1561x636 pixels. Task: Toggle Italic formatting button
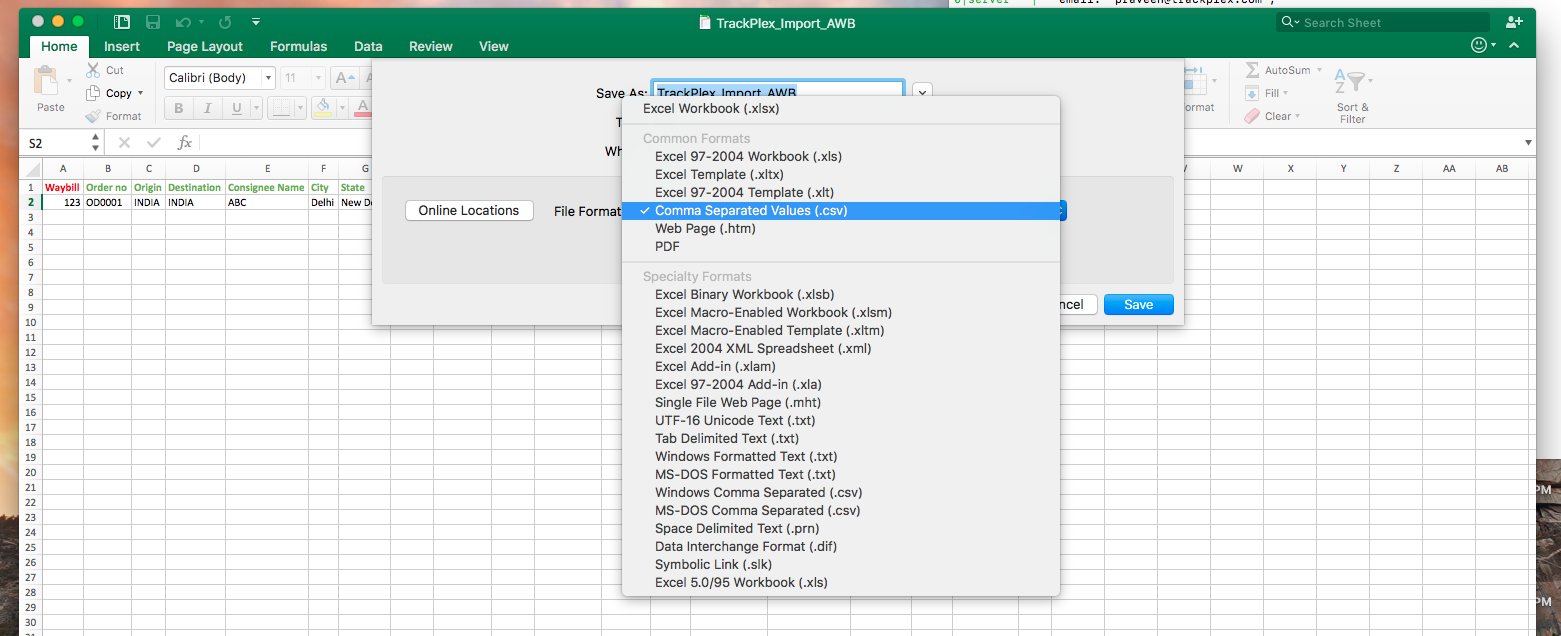pyautogui.click(x=207, y=109)
